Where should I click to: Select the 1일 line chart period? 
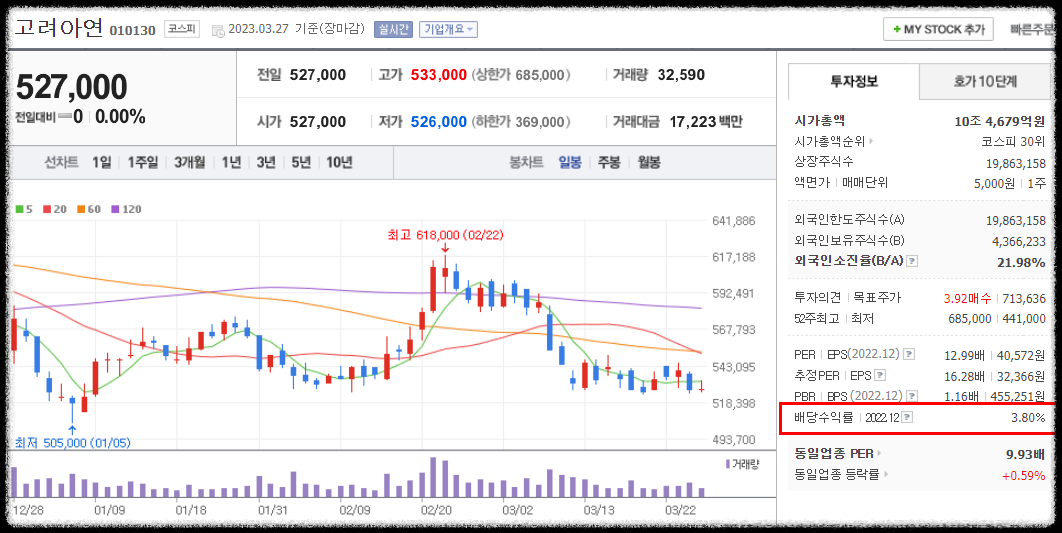[102, 163]
